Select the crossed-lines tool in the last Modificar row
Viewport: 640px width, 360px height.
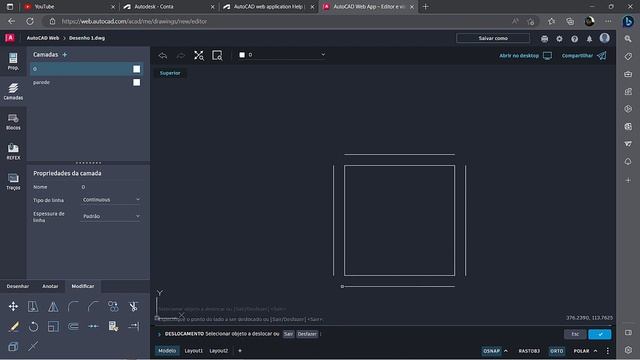coord(33,346)
